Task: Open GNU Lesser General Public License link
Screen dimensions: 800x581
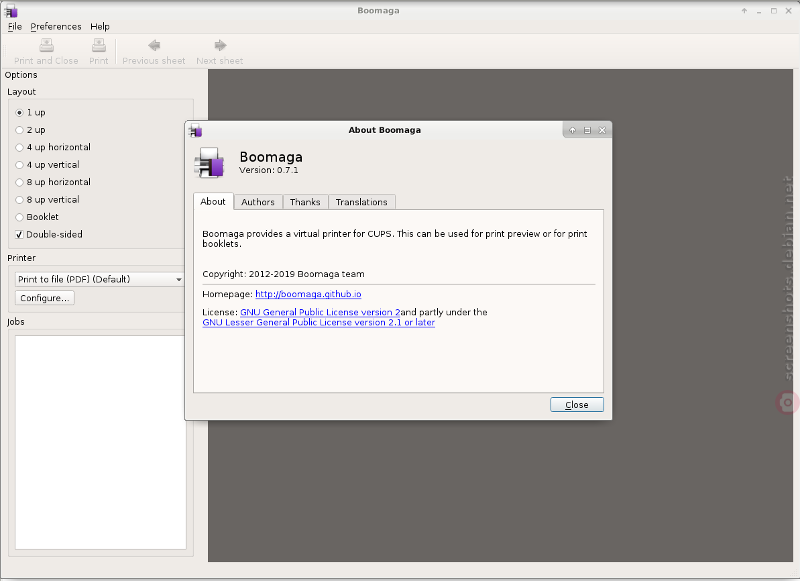Action: [318, 322]
